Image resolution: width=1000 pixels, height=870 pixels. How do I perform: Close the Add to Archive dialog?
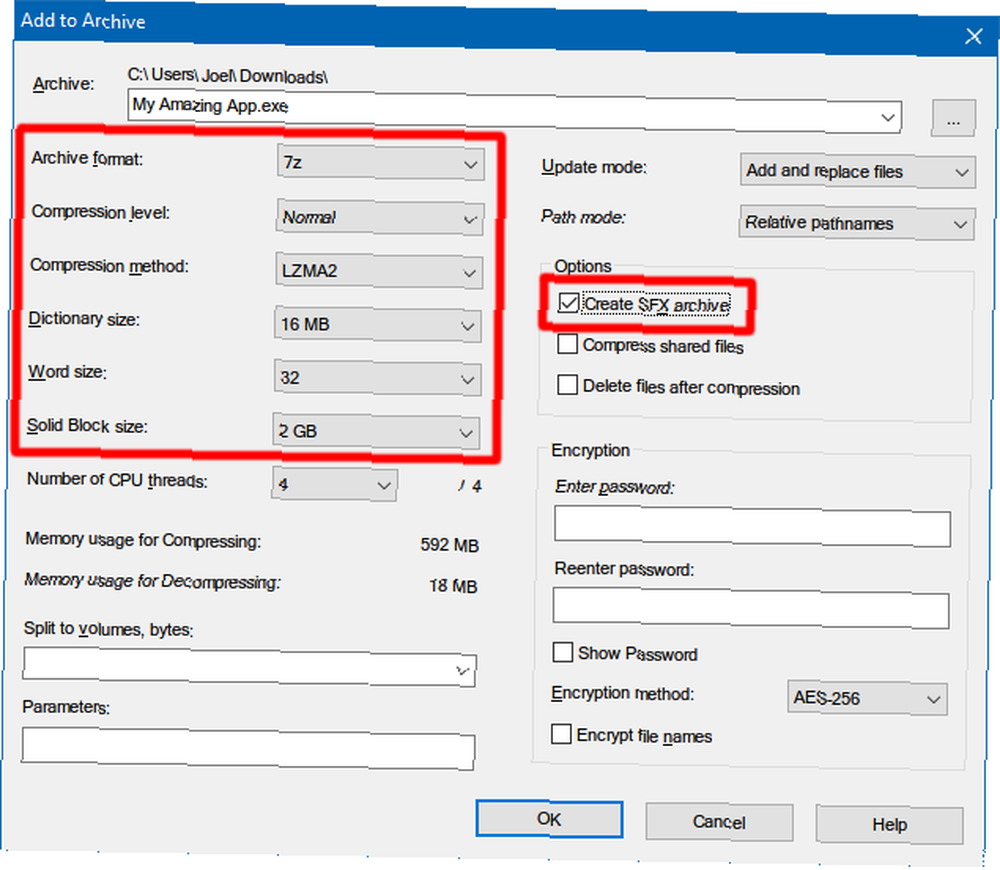(973, 36)
